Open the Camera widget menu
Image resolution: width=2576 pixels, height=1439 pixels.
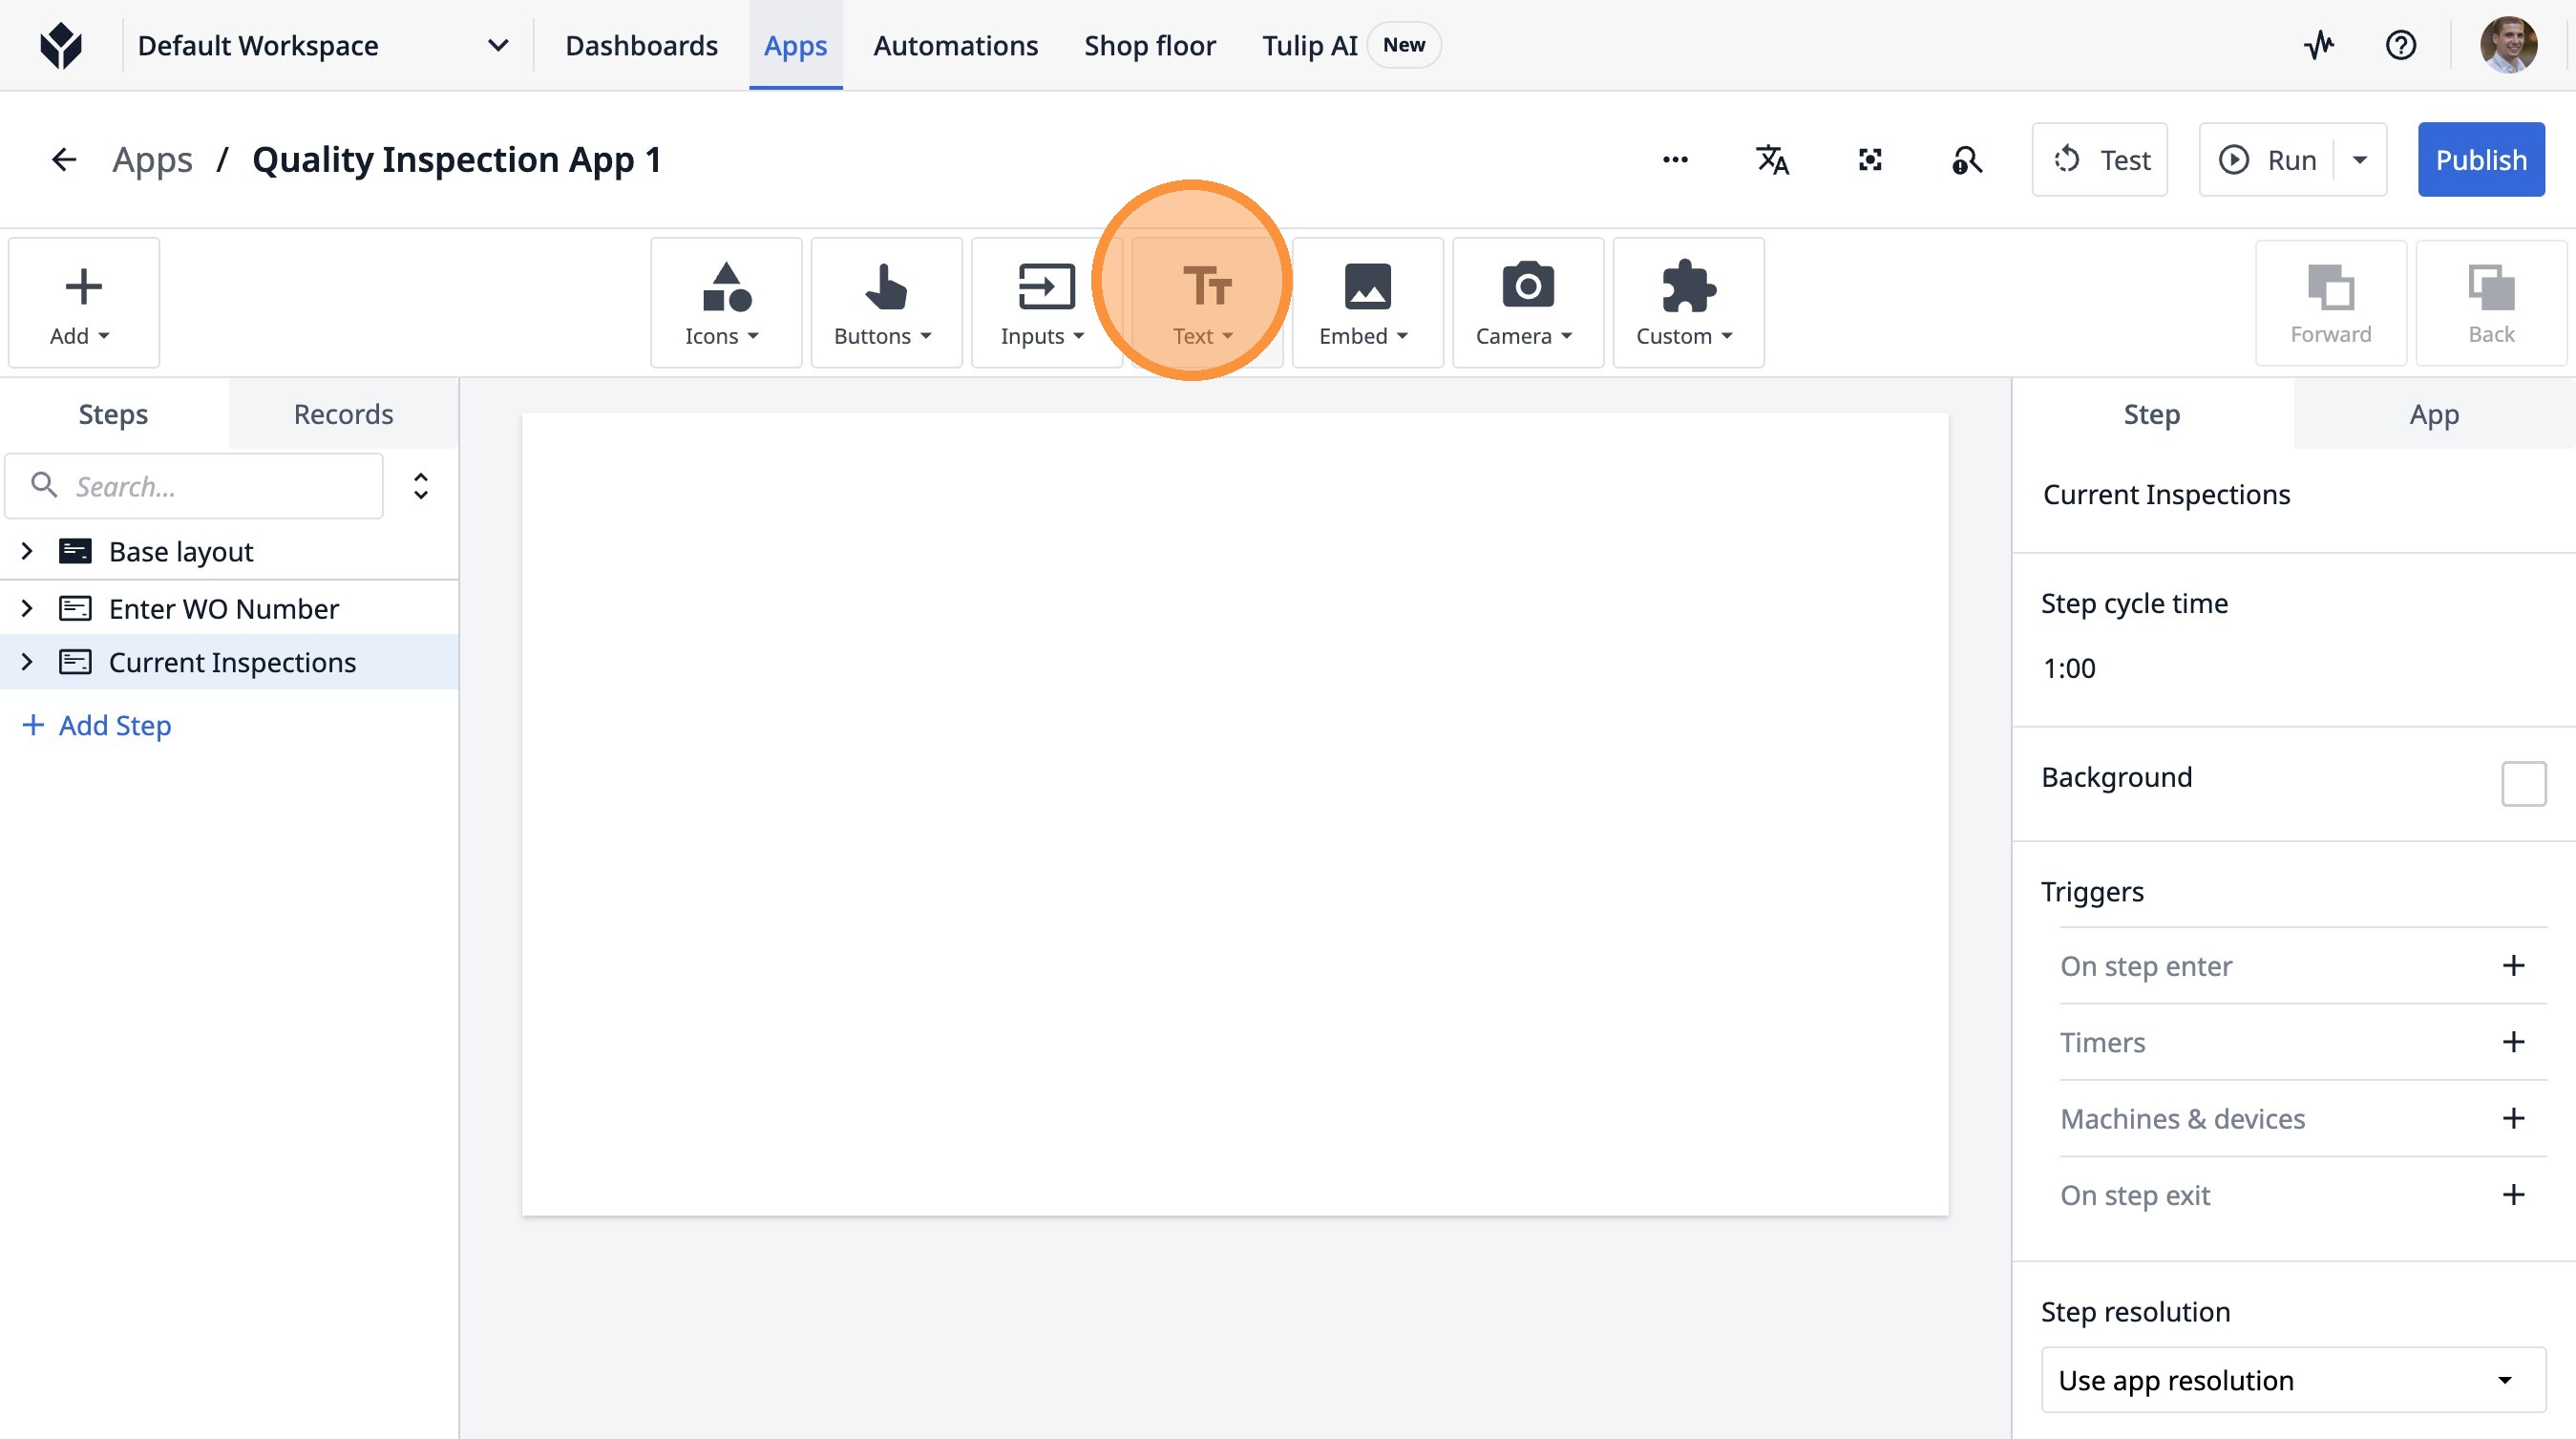pyautogui.click(x=1526, y=303)
